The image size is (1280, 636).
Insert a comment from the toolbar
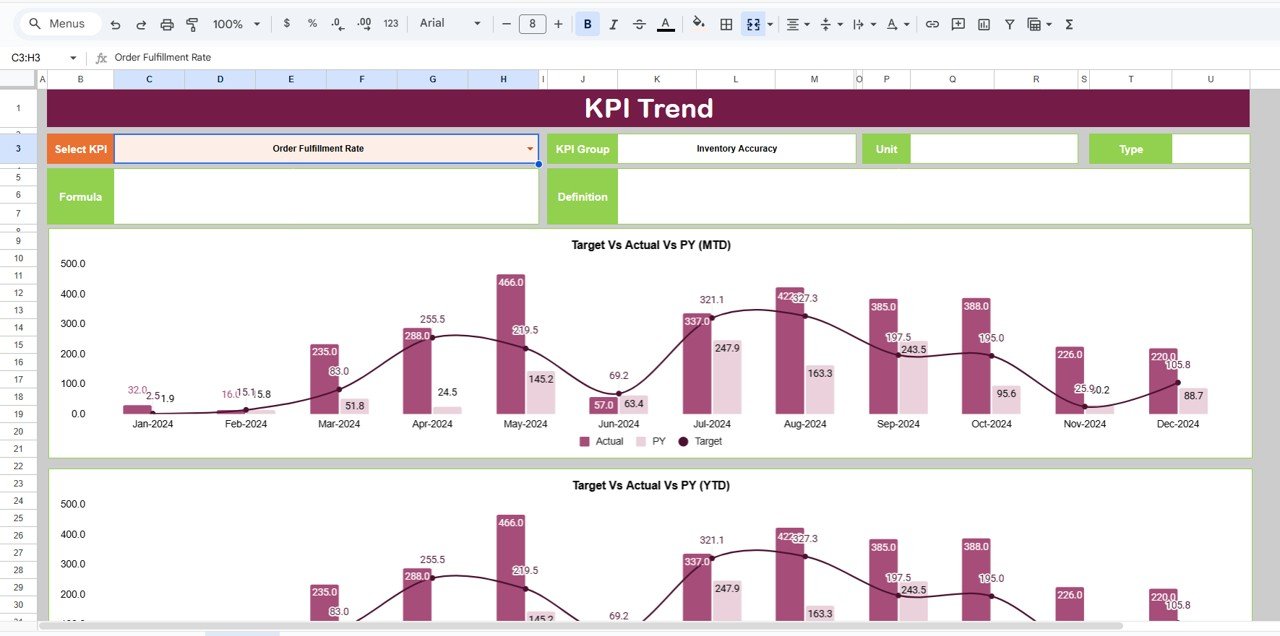(957, 23)
